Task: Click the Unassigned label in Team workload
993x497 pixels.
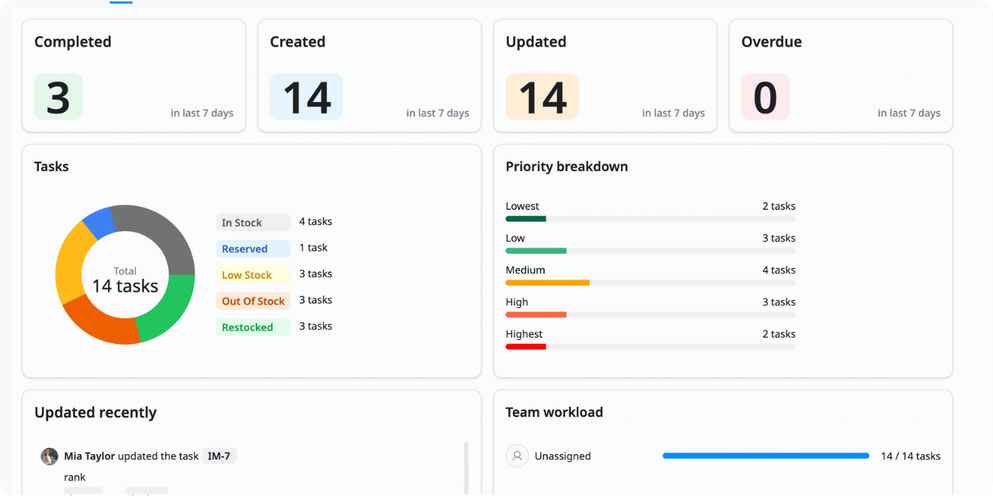Action: pos(562,456)
